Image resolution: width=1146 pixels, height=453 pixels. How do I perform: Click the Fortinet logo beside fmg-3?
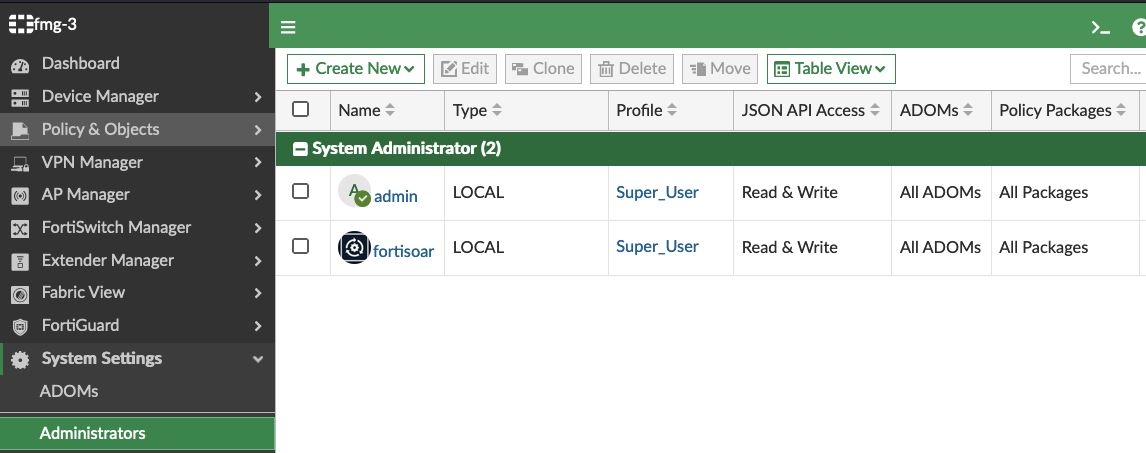point(21,25)
